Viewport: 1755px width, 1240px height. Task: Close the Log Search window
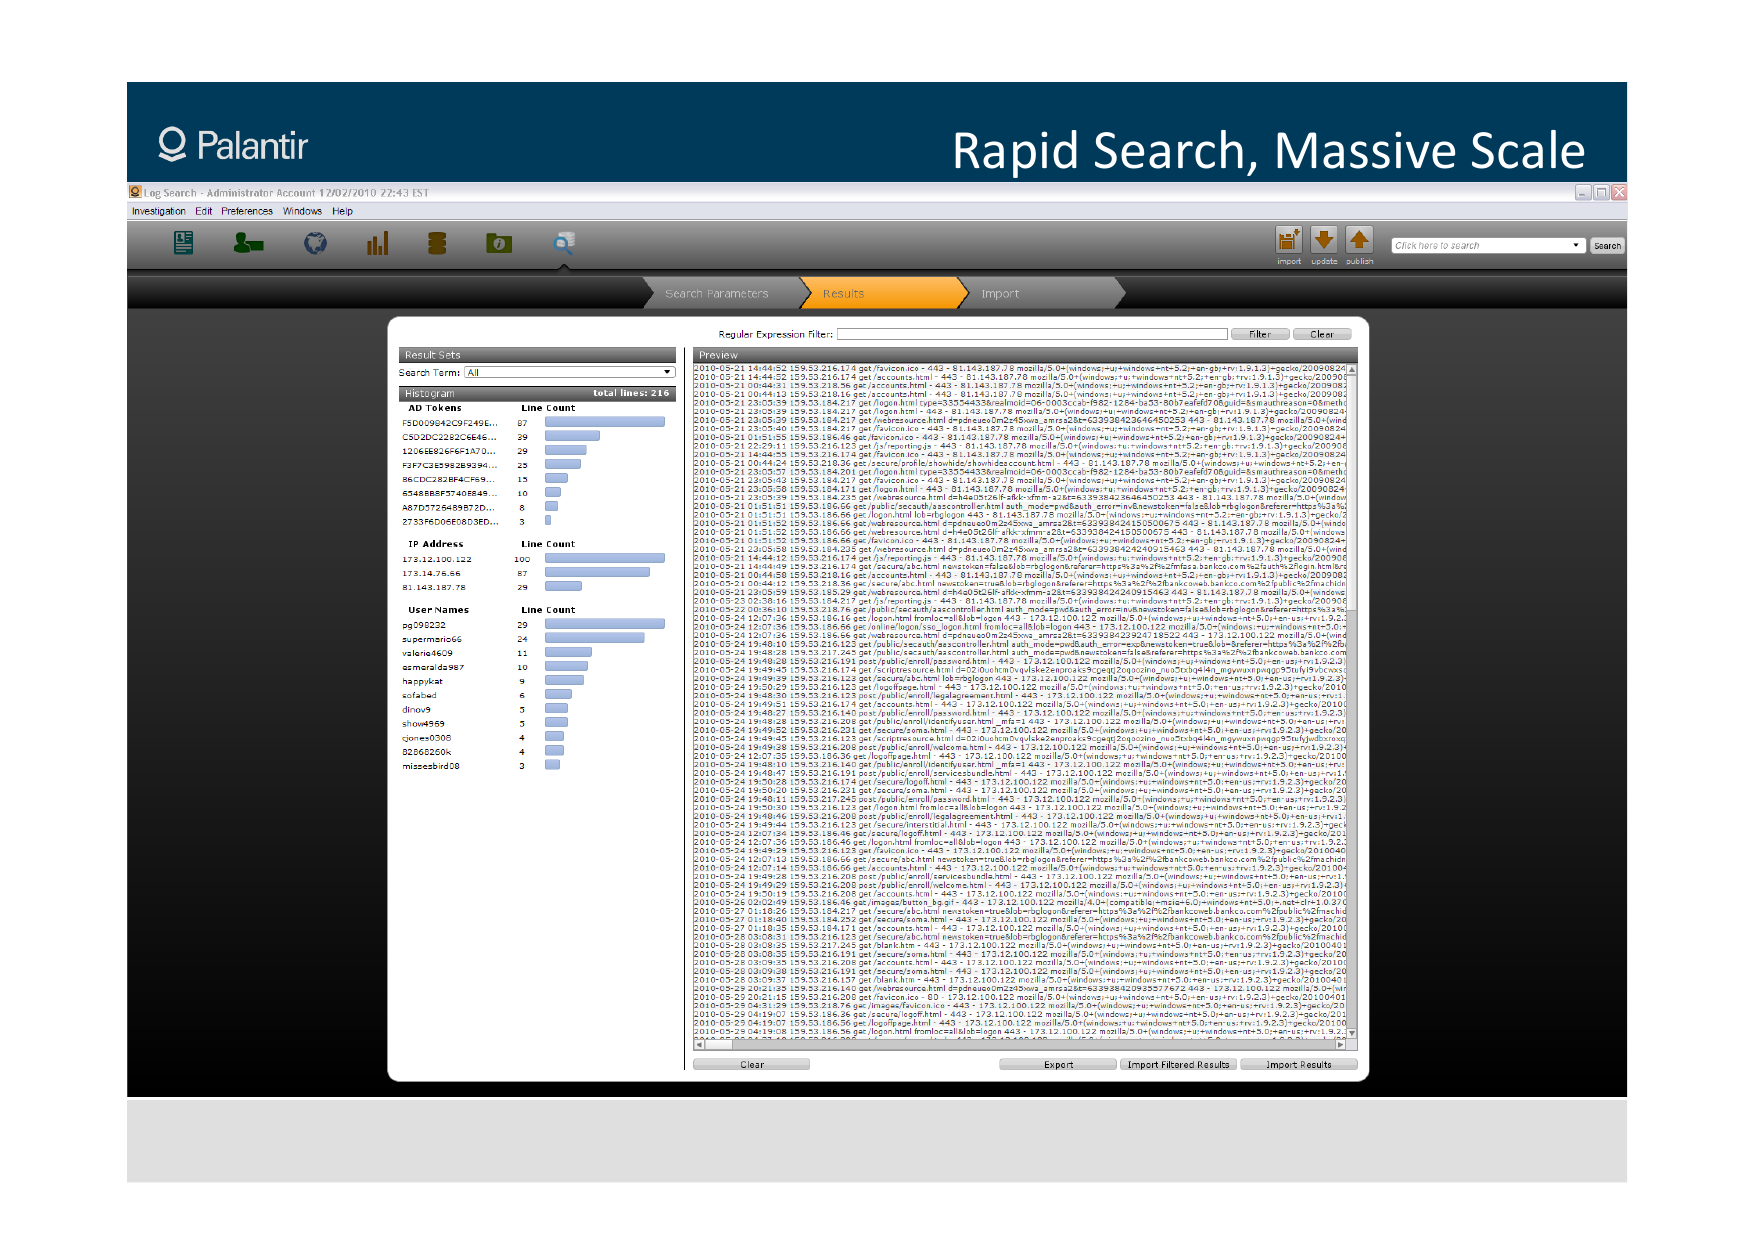pyautogui.click(x=1619, y=192)
